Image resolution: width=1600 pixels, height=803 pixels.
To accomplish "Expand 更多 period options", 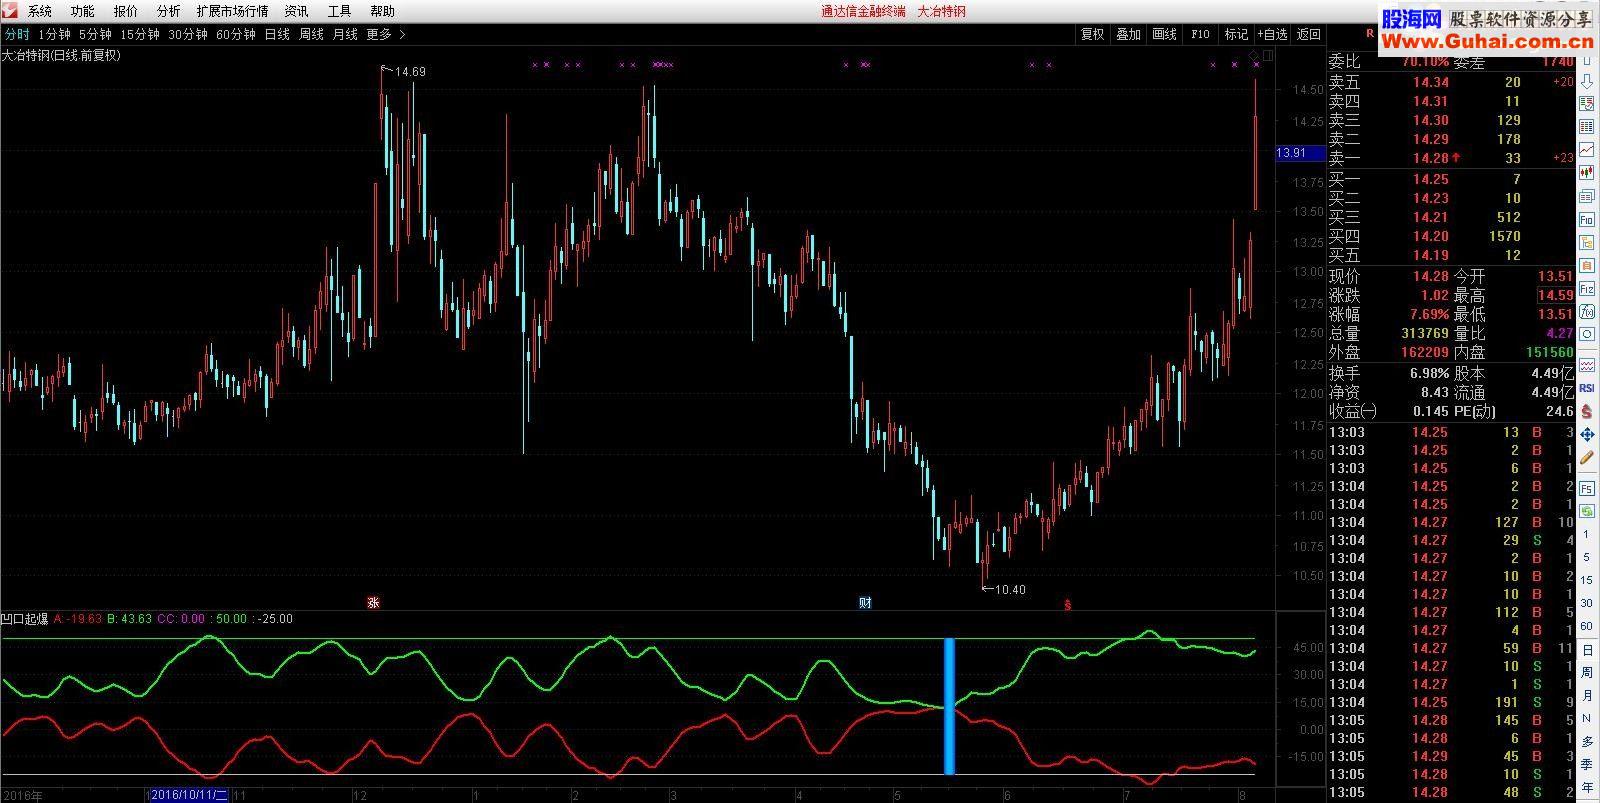I will click(385, 34).
